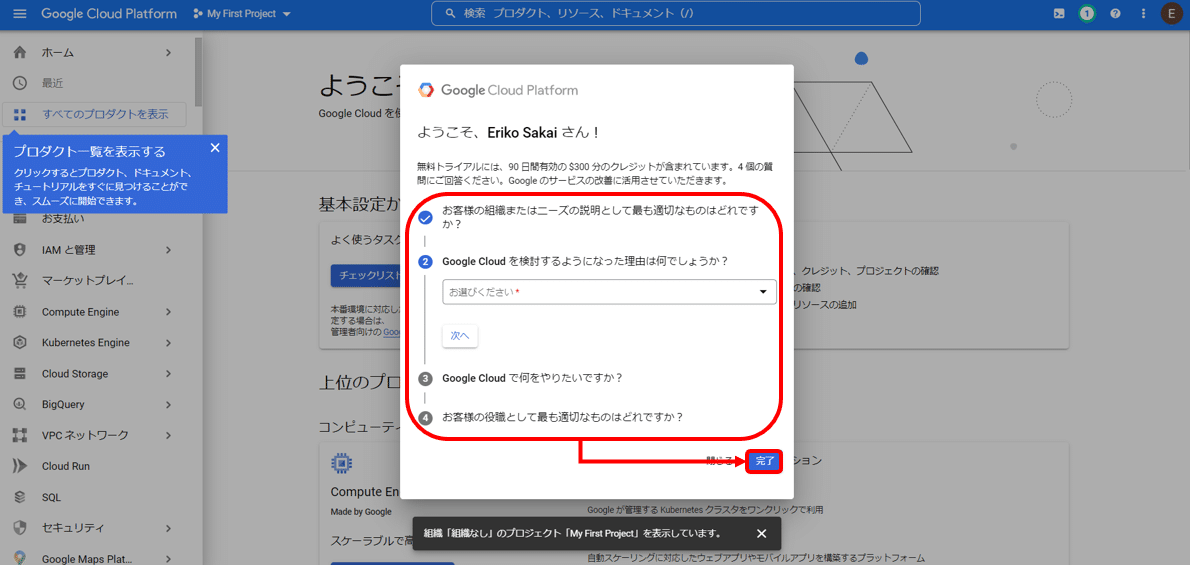The height and width of the screenshot is (565, 1190).
Task: Expand the Compute Engine submenu chevron
Action: 168,312
